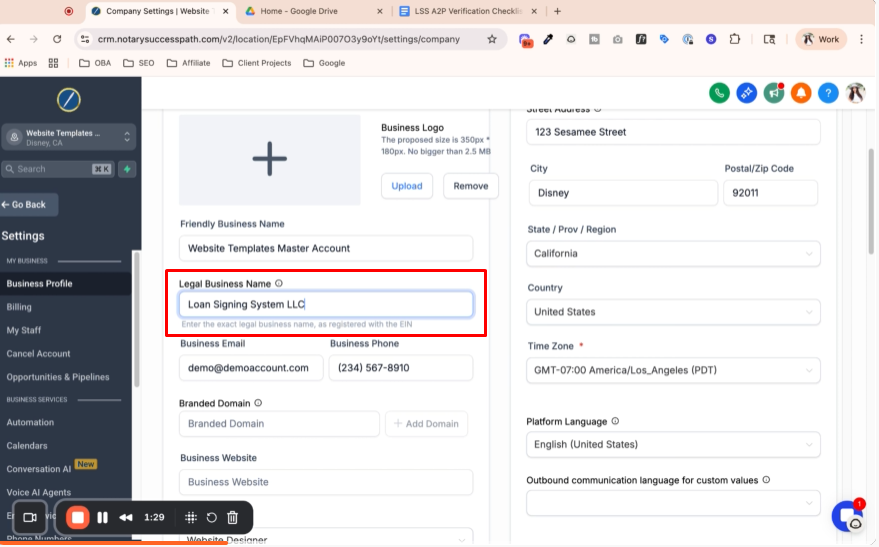Open the user profile avatar

[x=855, y=92]
